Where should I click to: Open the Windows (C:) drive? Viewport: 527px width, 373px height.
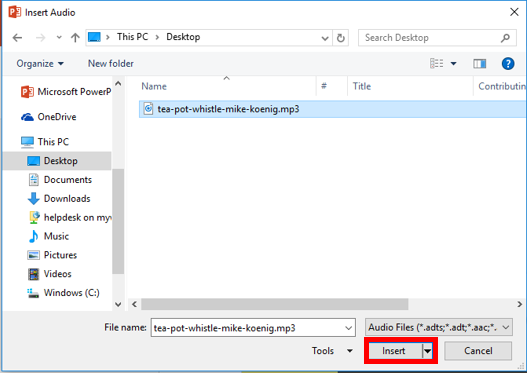(64, 293)
